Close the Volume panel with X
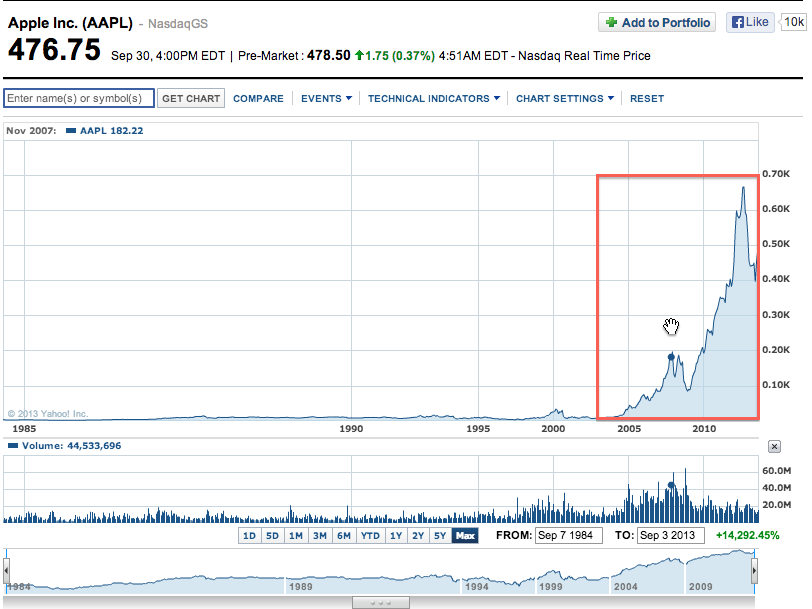 (x=774, y=446)
